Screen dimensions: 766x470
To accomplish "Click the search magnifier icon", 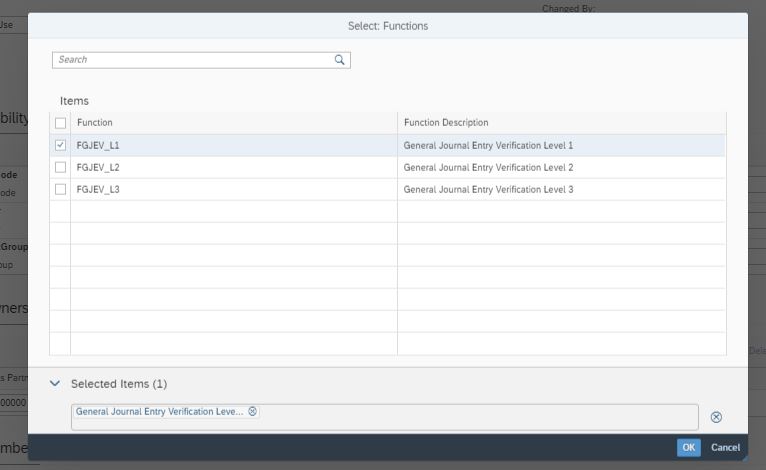I will 340,60.
